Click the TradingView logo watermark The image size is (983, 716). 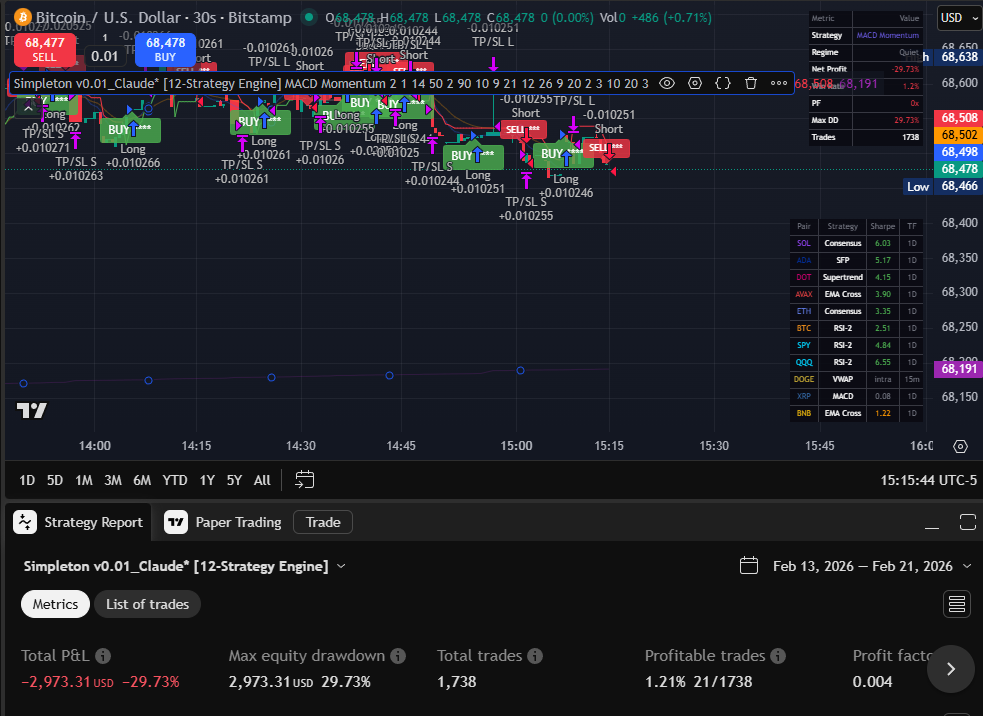[x=31, y=410]
